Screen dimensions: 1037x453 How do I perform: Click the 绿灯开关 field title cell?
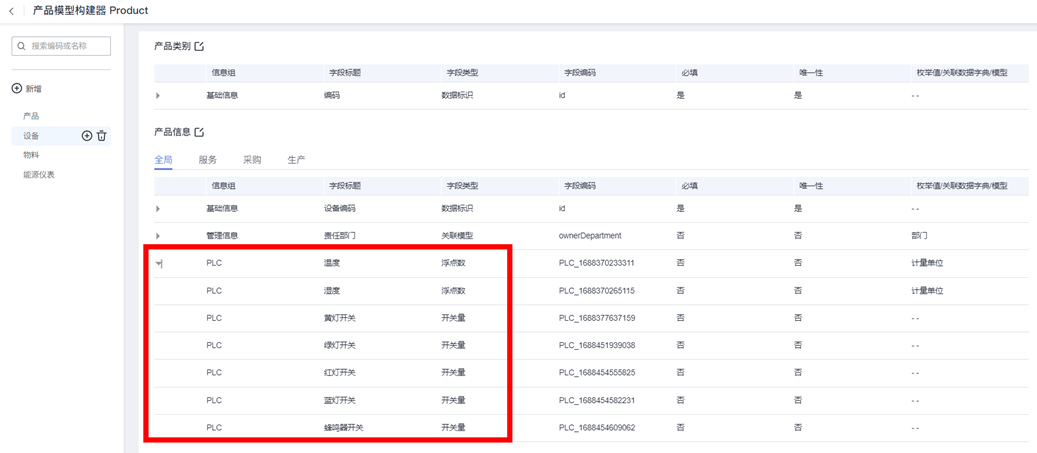[x=339, y=345]
